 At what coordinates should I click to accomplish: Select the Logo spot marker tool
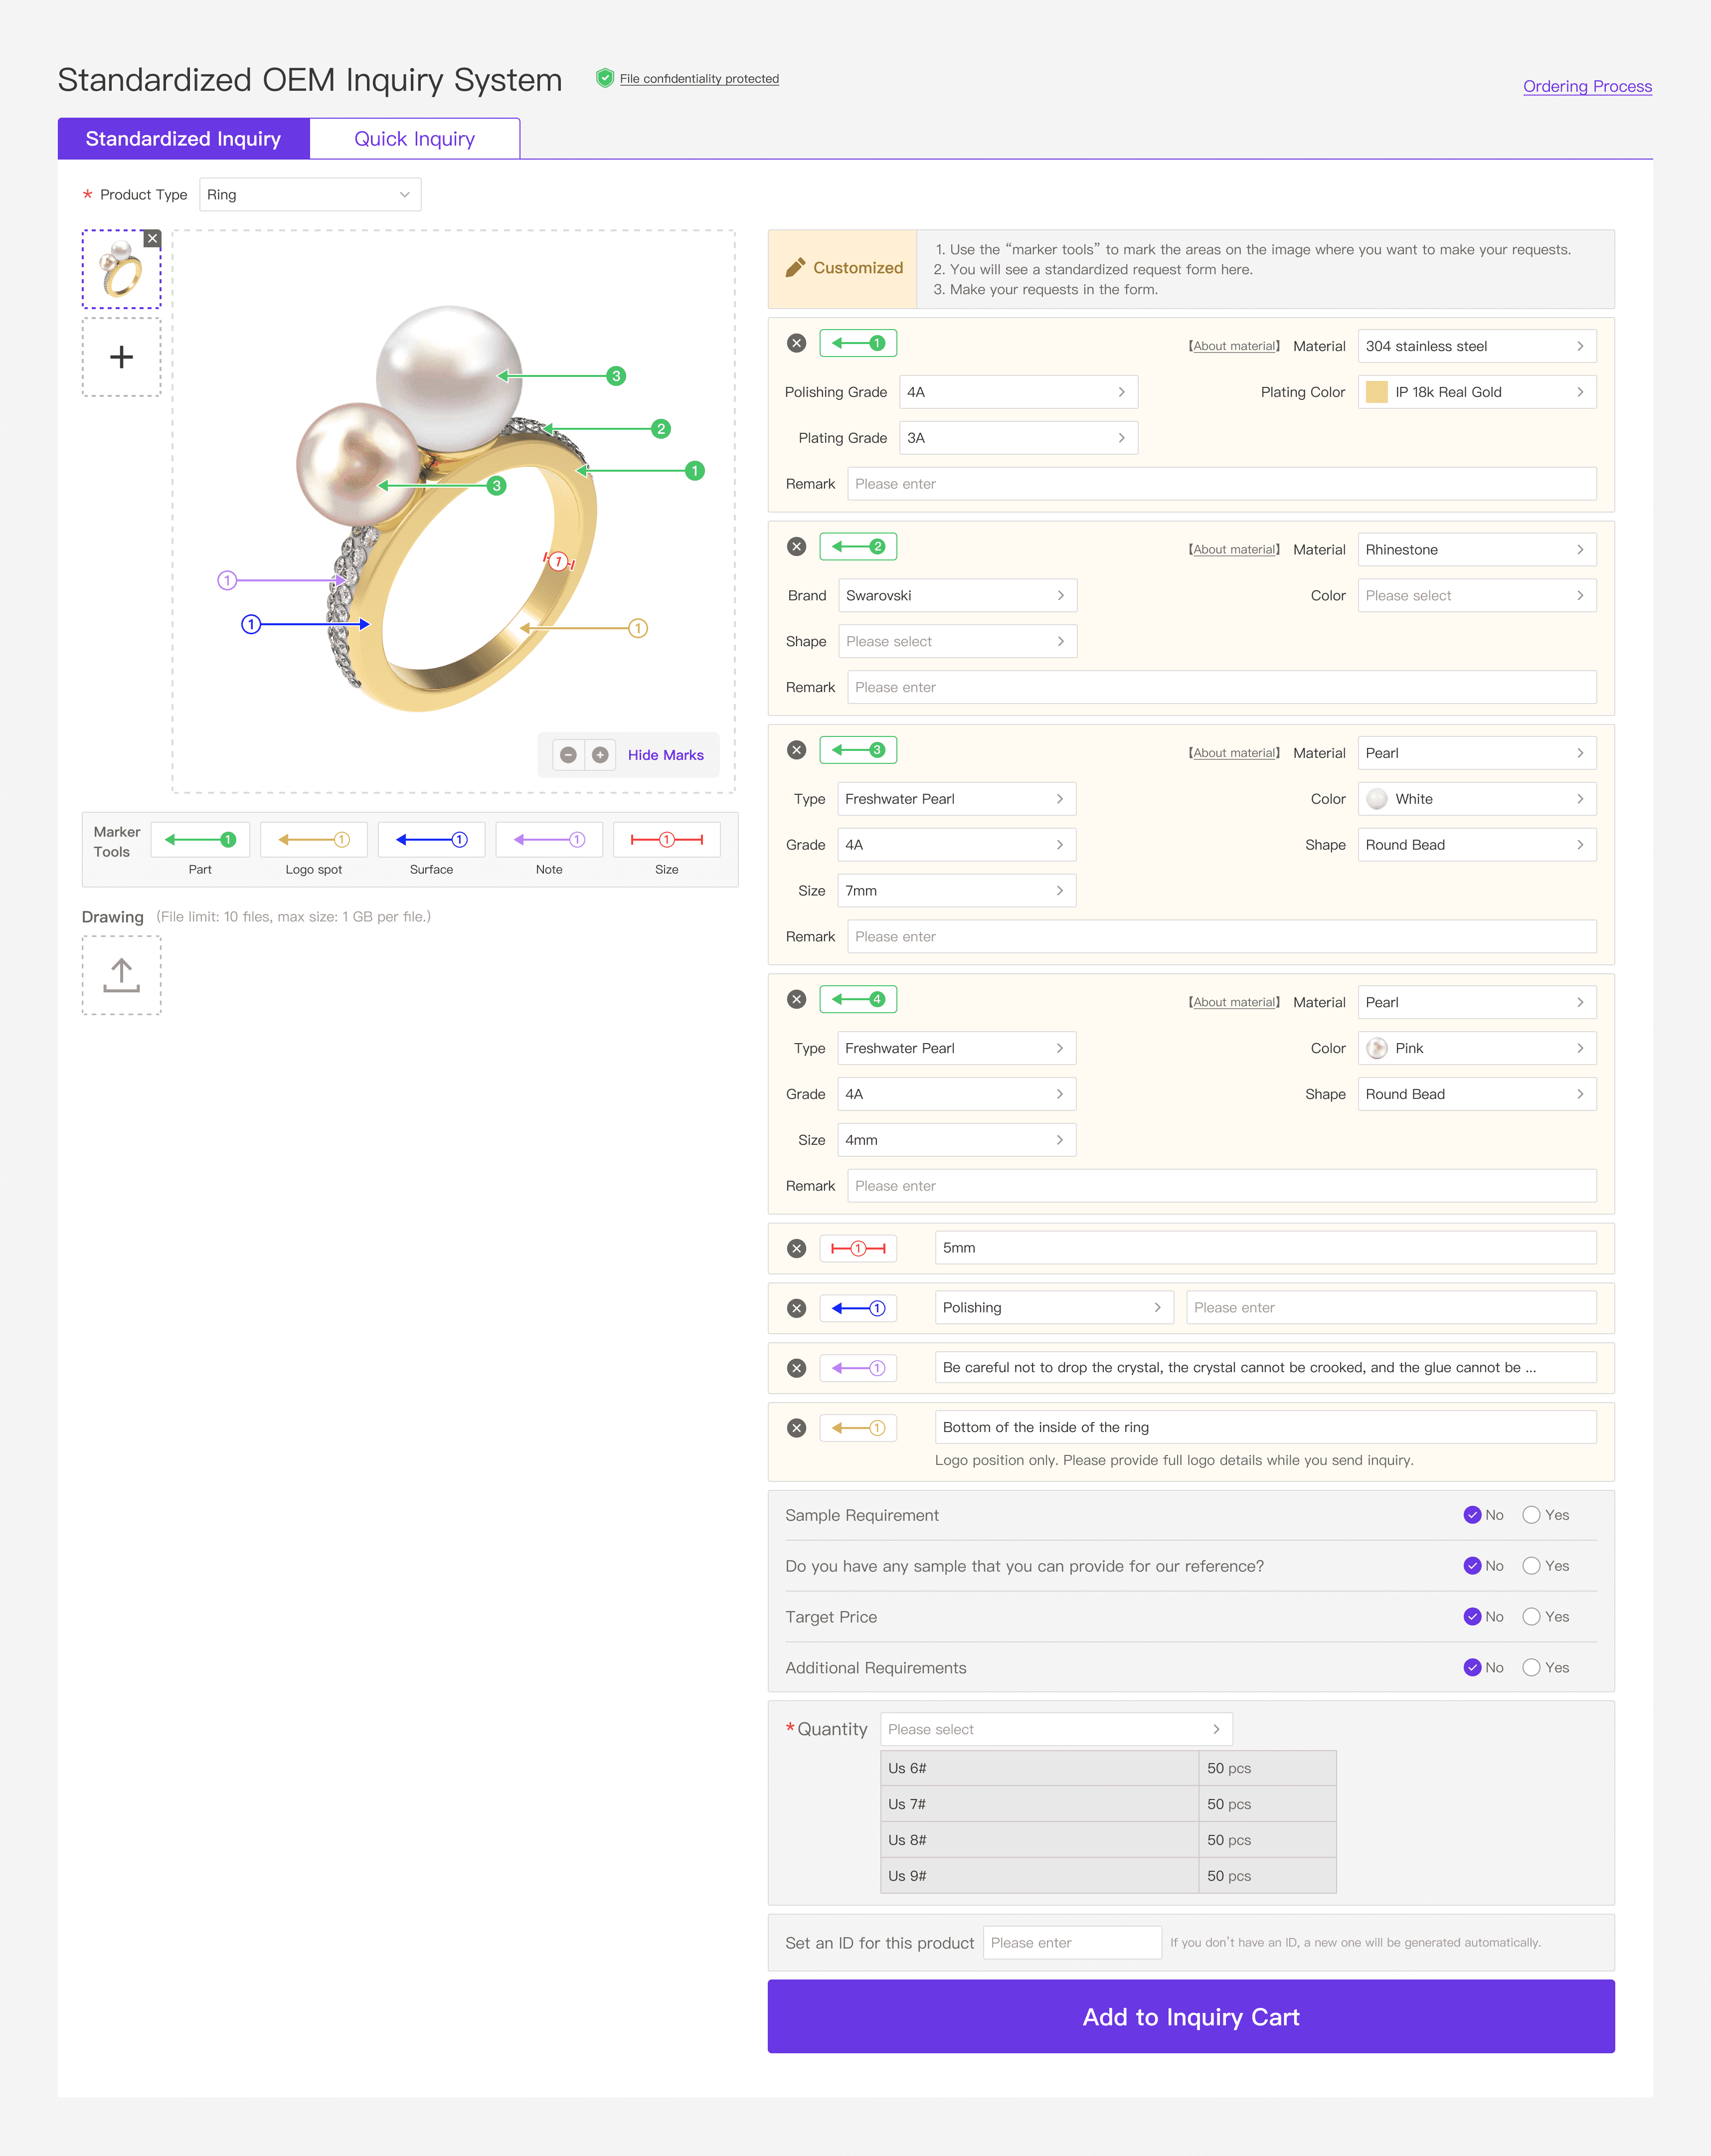click(313, 839)
